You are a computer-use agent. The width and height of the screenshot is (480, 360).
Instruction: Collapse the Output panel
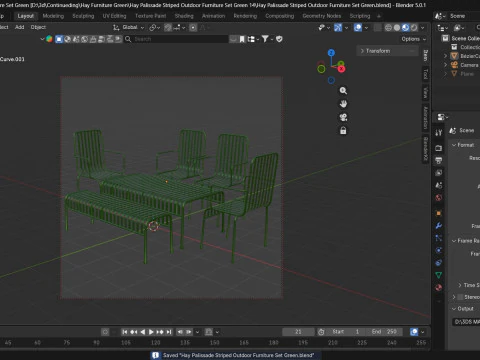point(463,309)
